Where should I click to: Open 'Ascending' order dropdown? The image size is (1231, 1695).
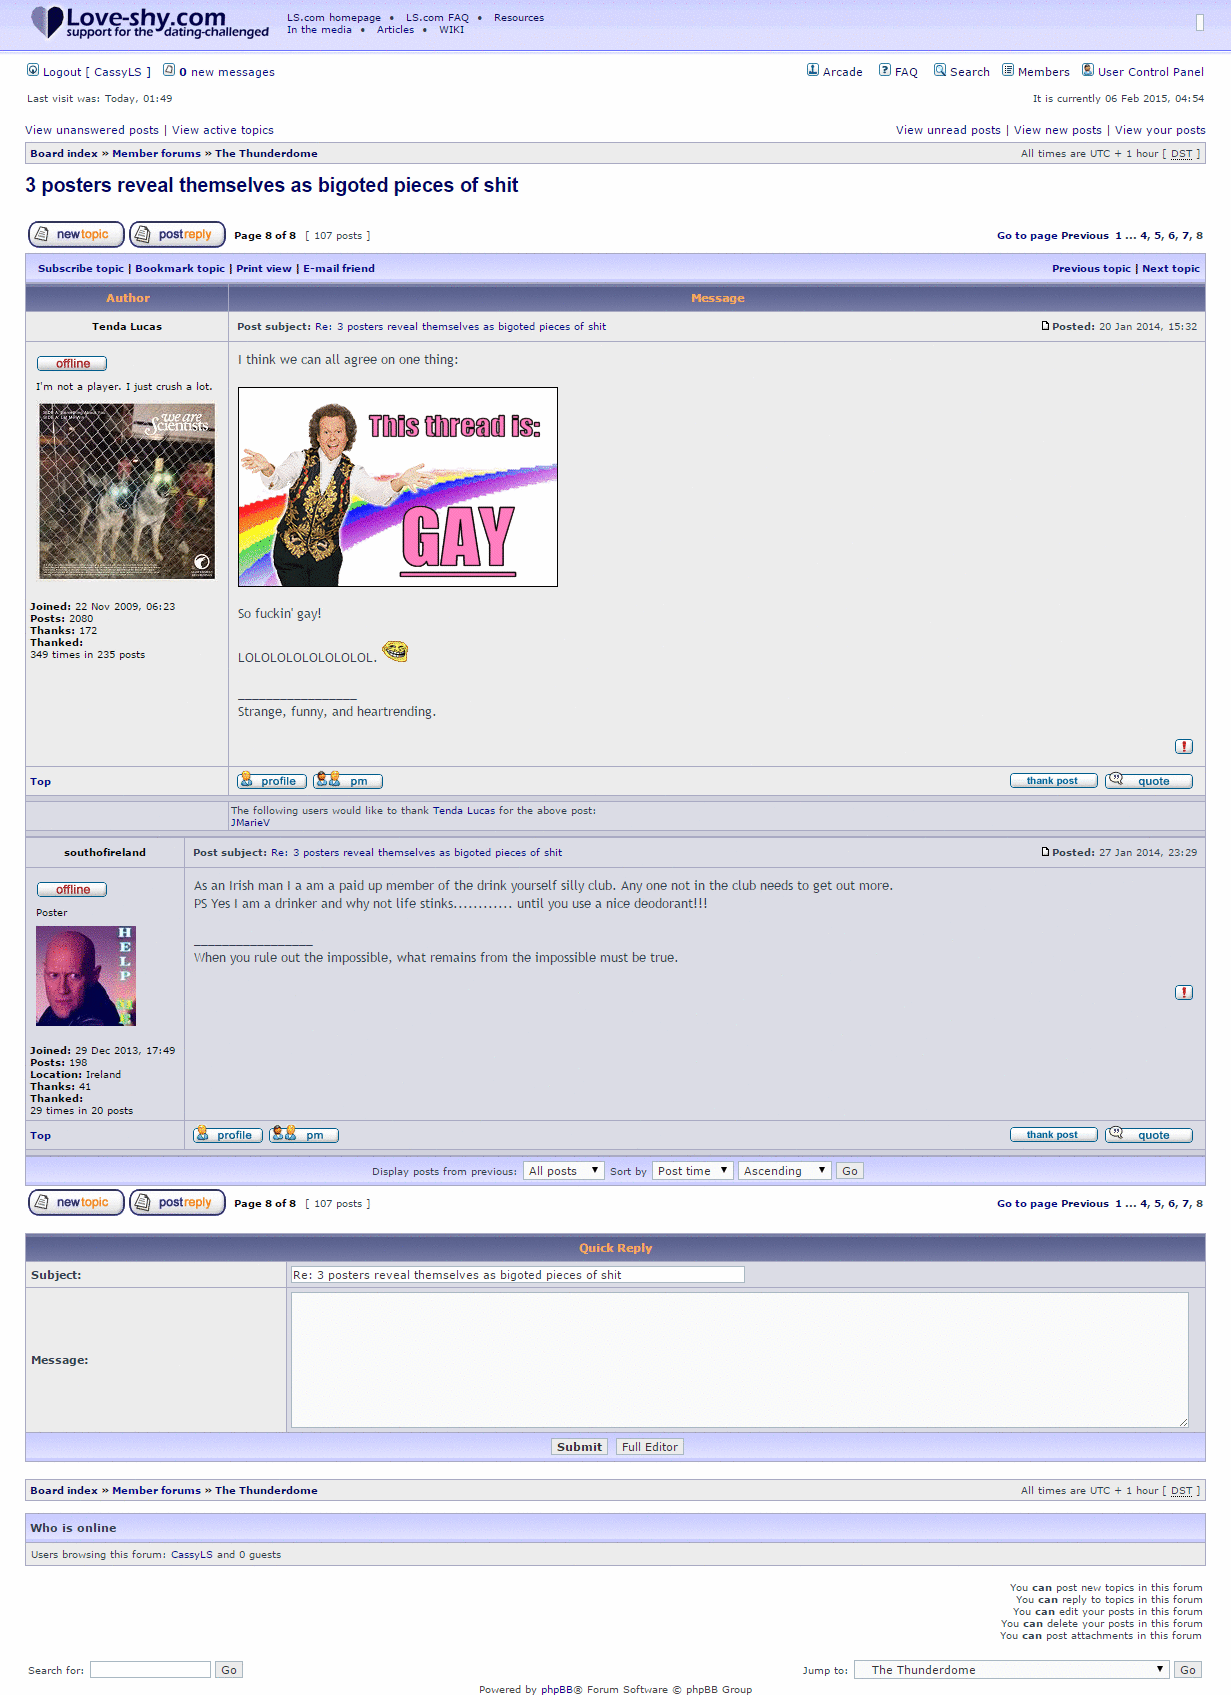[x=785, y=1171]
